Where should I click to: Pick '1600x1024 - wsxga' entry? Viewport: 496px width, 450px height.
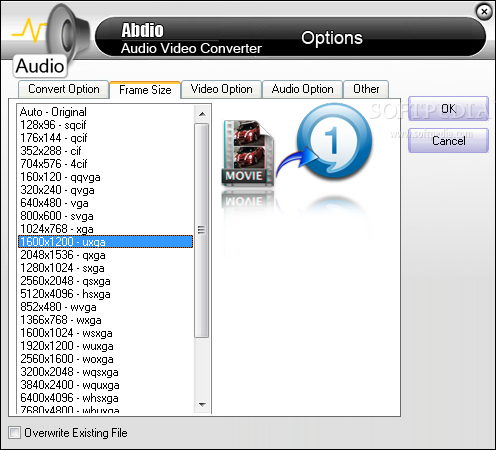point(105,333)
